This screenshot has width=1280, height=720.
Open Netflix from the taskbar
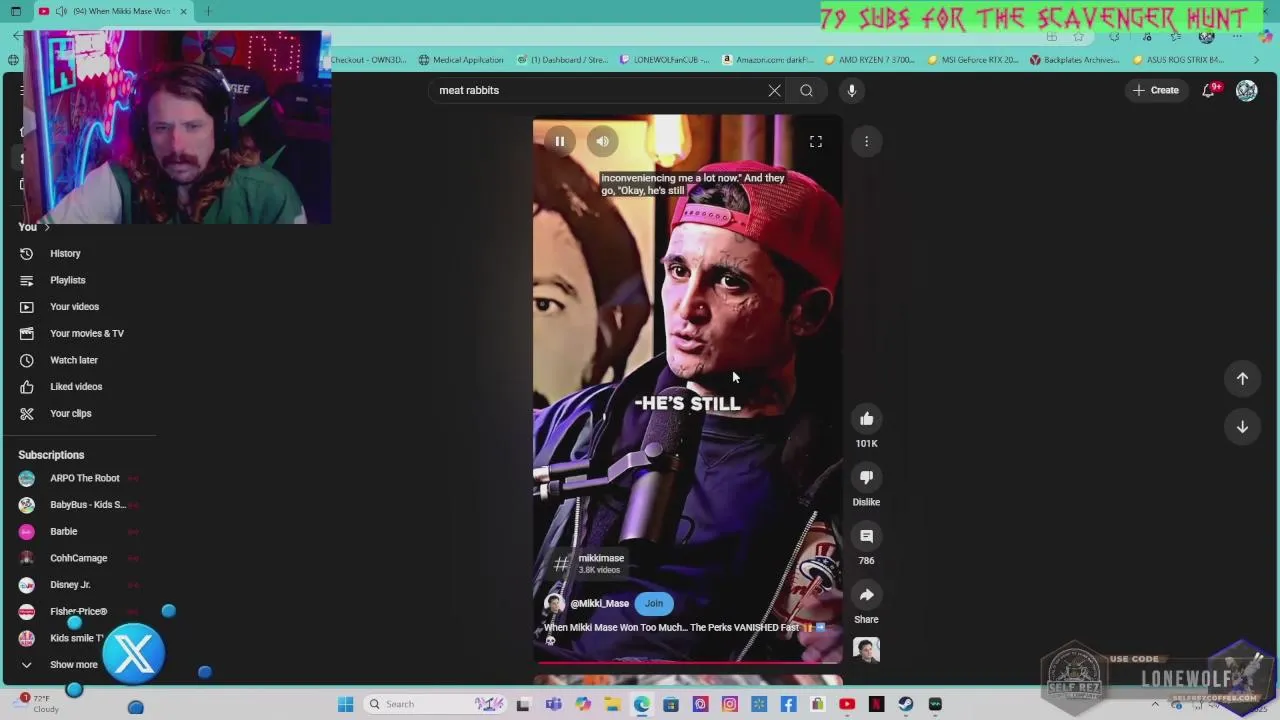(x=876, y=704)
